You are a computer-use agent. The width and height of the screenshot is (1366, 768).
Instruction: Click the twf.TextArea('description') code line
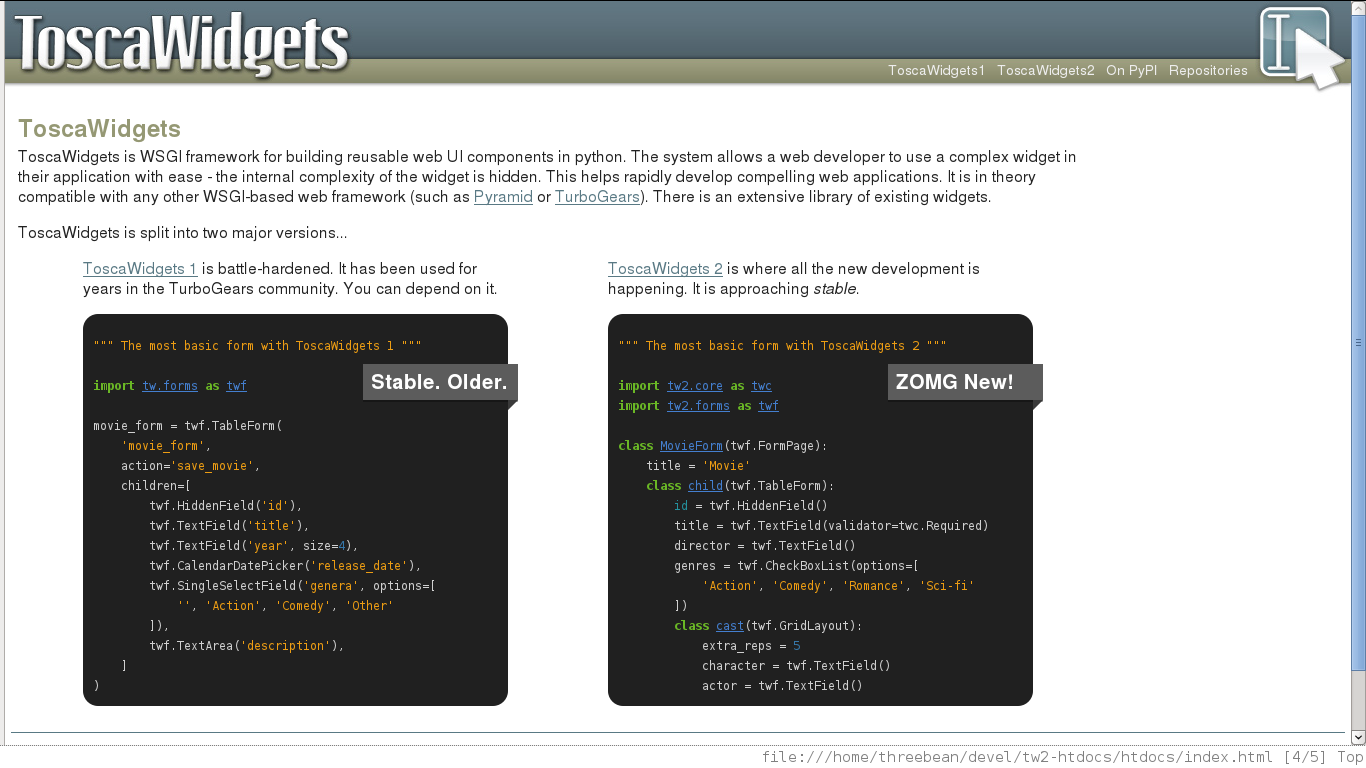tap(247, 646)
